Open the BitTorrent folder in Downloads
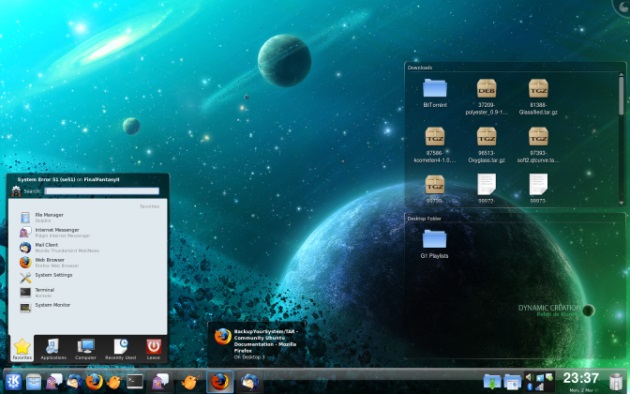 click(435, 93)
